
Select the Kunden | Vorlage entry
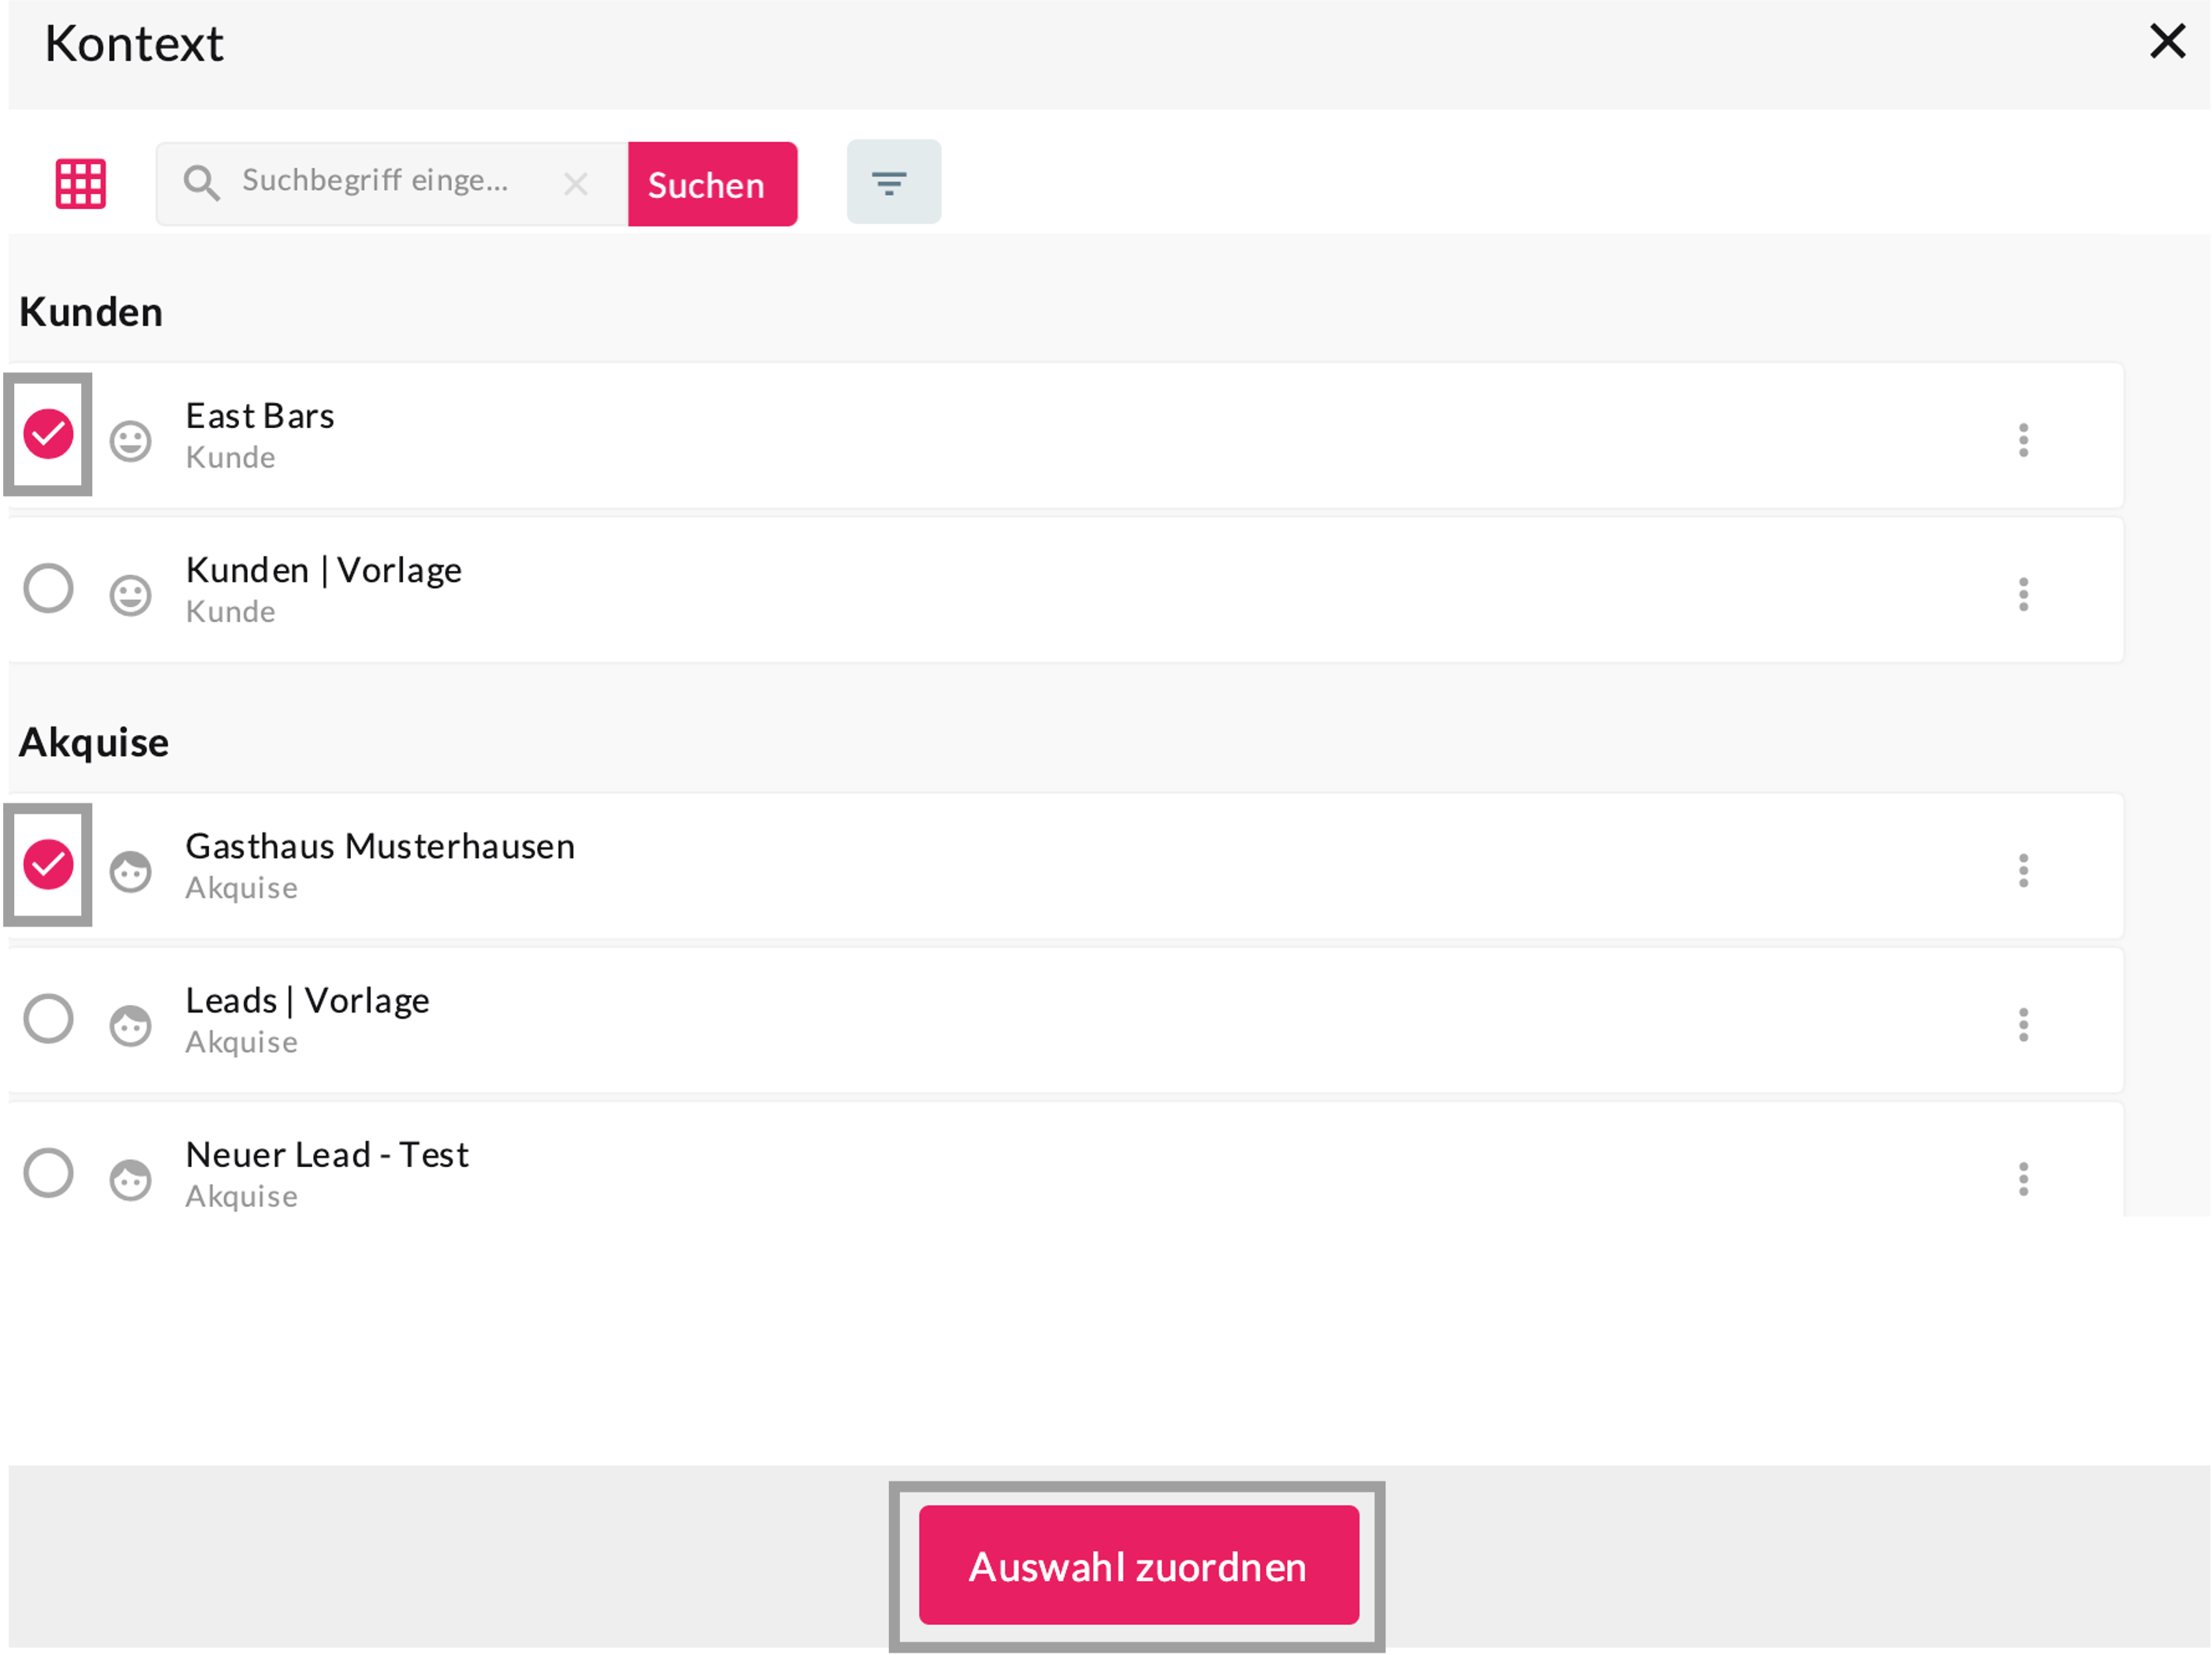(x=48, y=588)
